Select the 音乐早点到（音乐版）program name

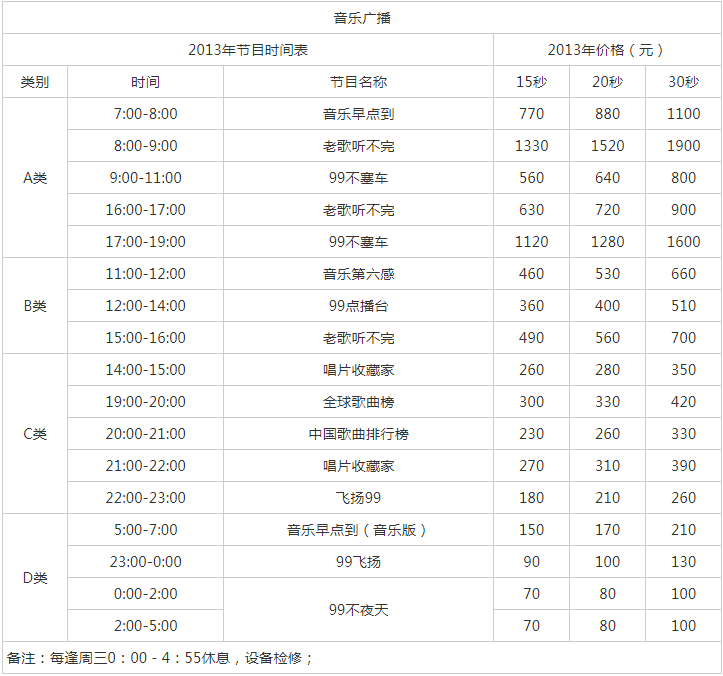click(358, 530)
